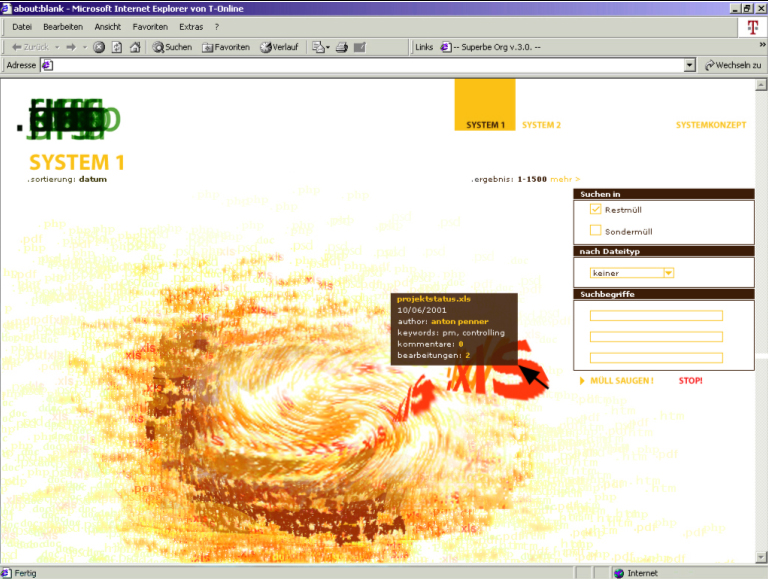The width and height of the screenshot is (768, 579).
Task: Switch to the SYSTEM 2 tab
Action: coord(541,125)
